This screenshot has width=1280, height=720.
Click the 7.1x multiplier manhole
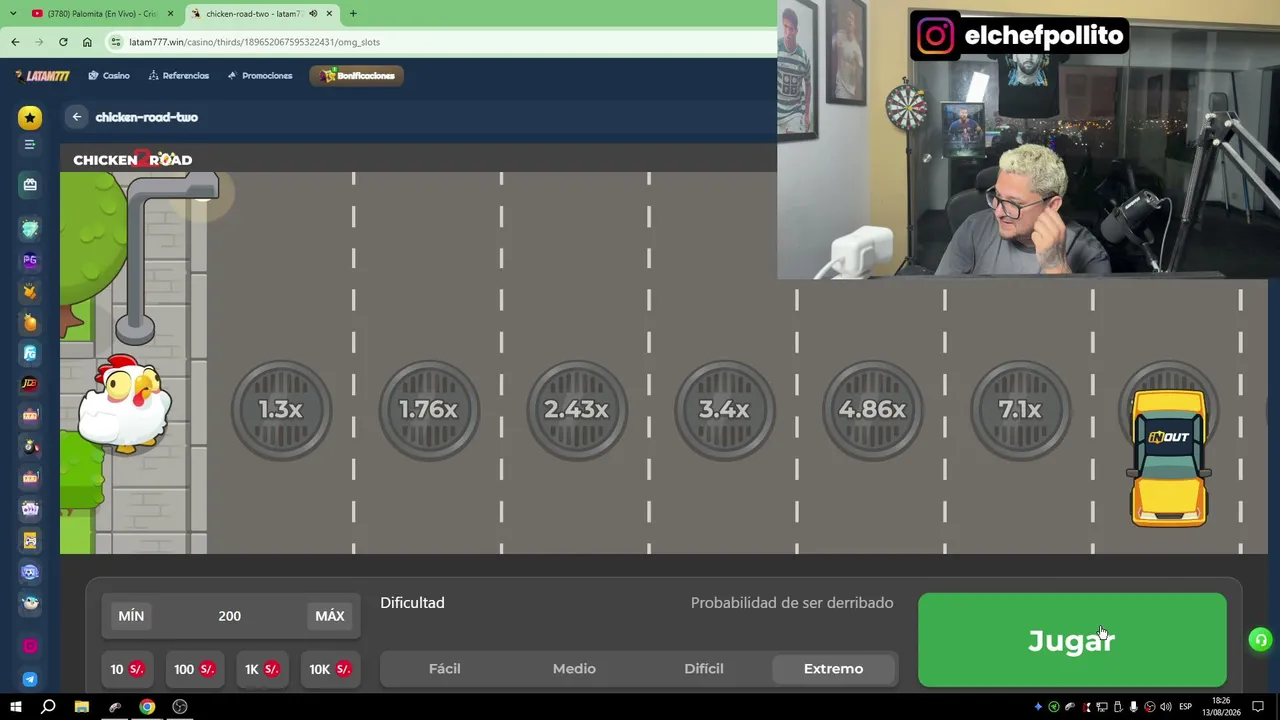coord(1020,410)
